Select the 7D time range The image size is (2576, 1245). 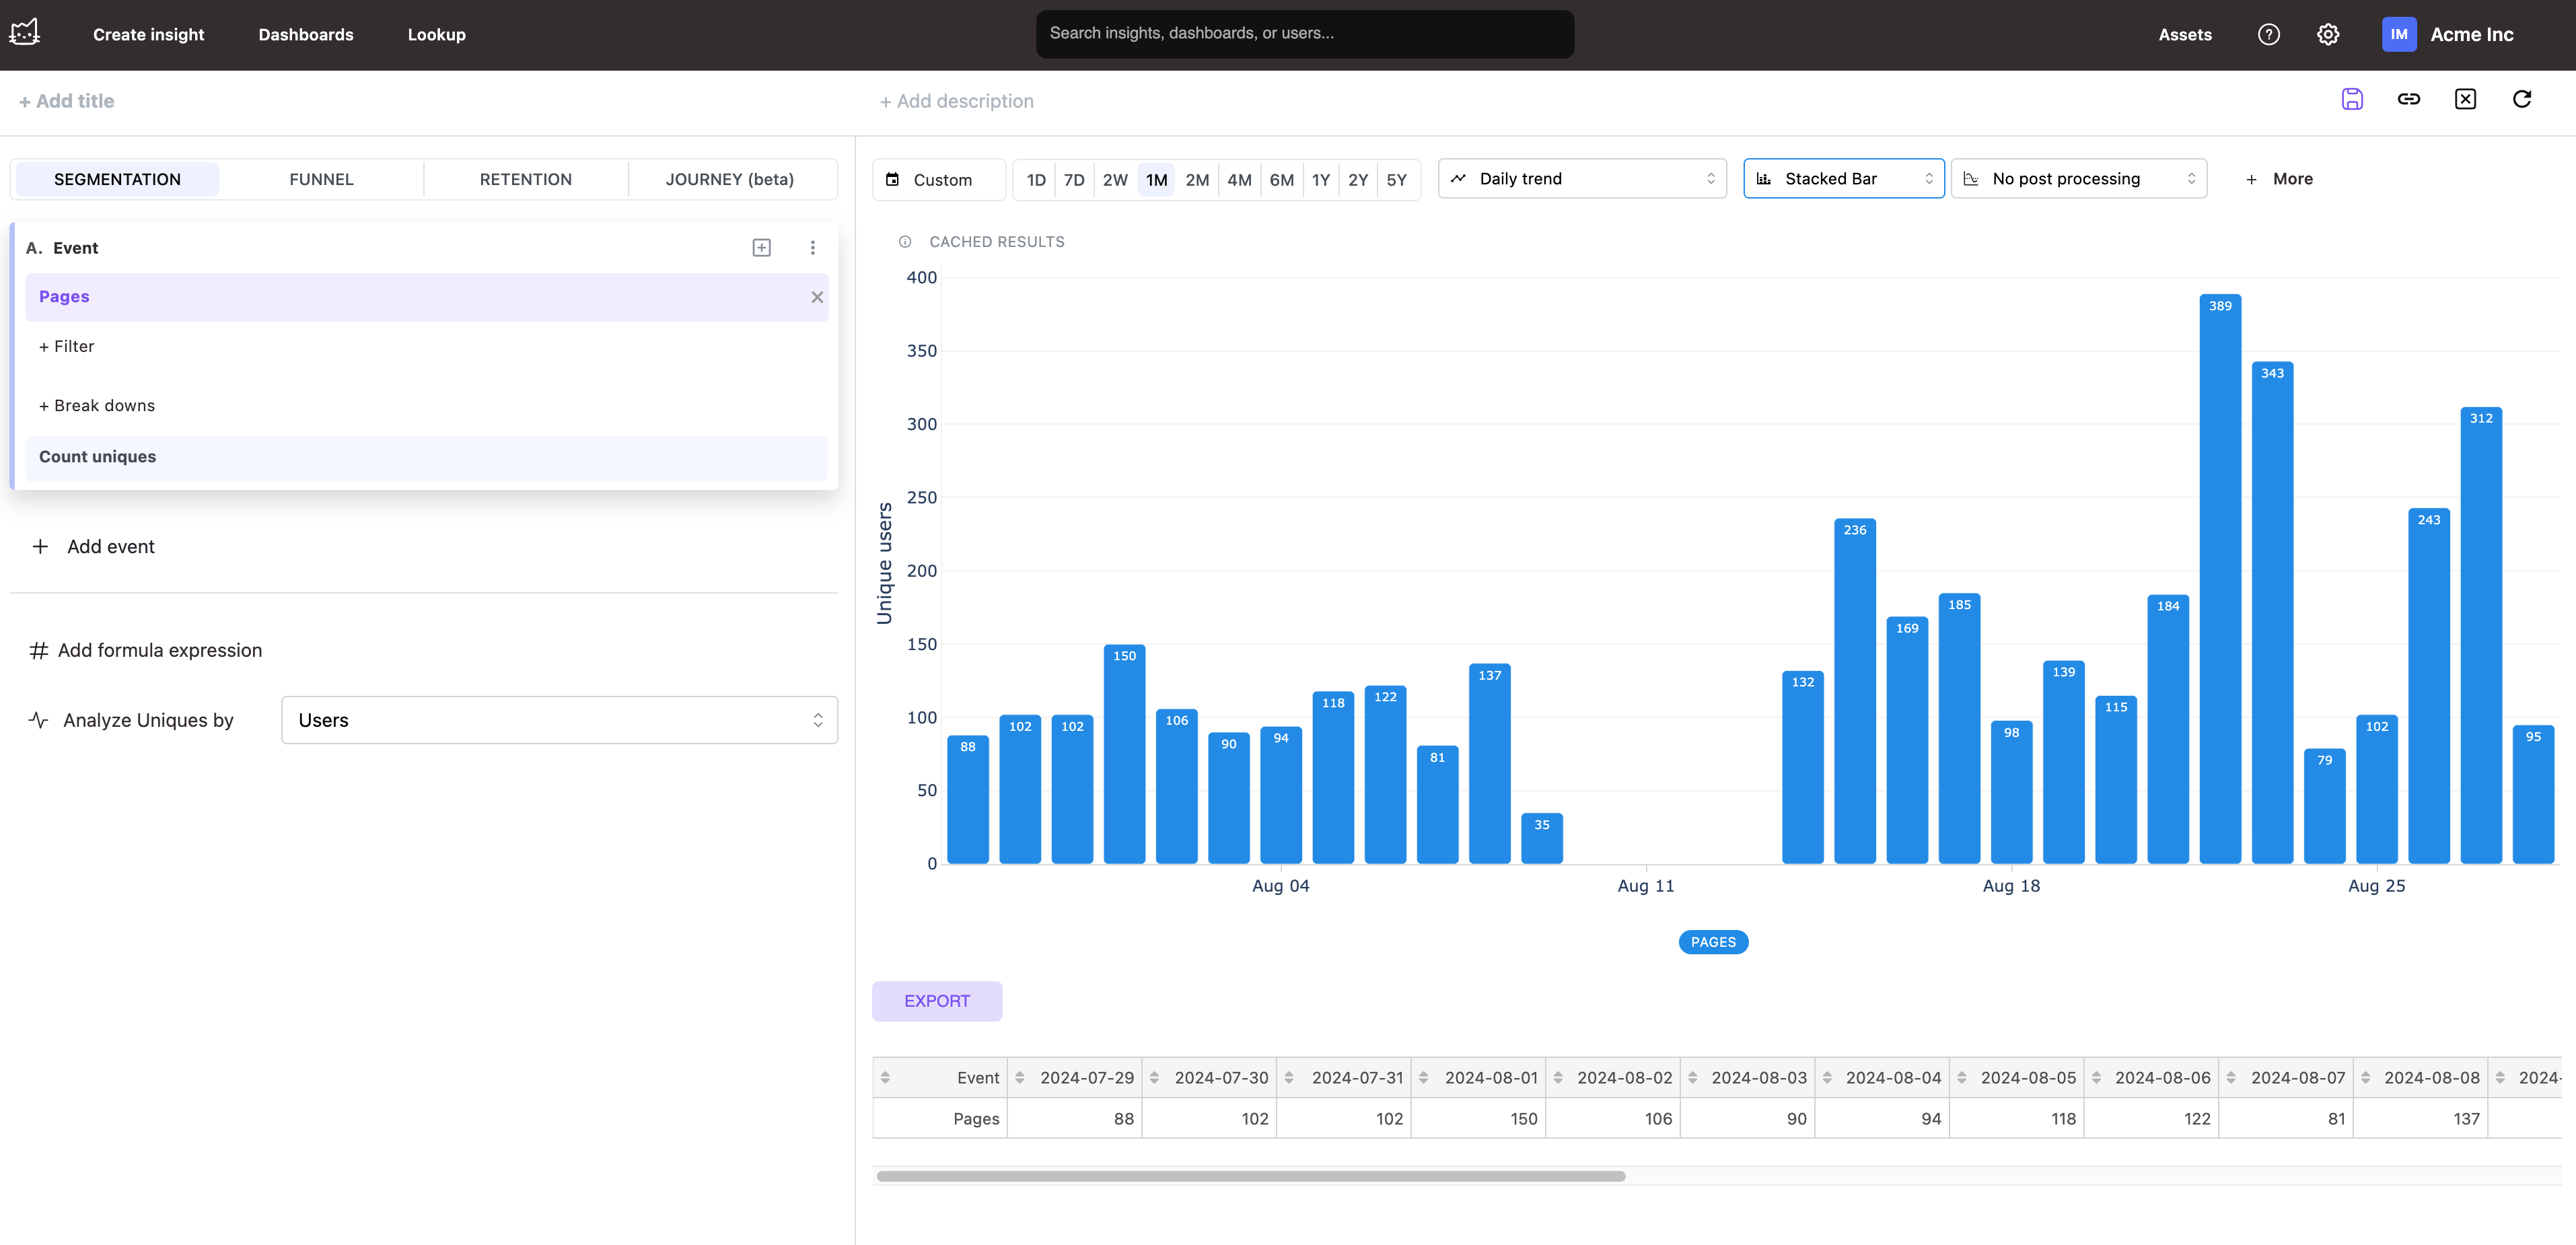[1074, 180]
